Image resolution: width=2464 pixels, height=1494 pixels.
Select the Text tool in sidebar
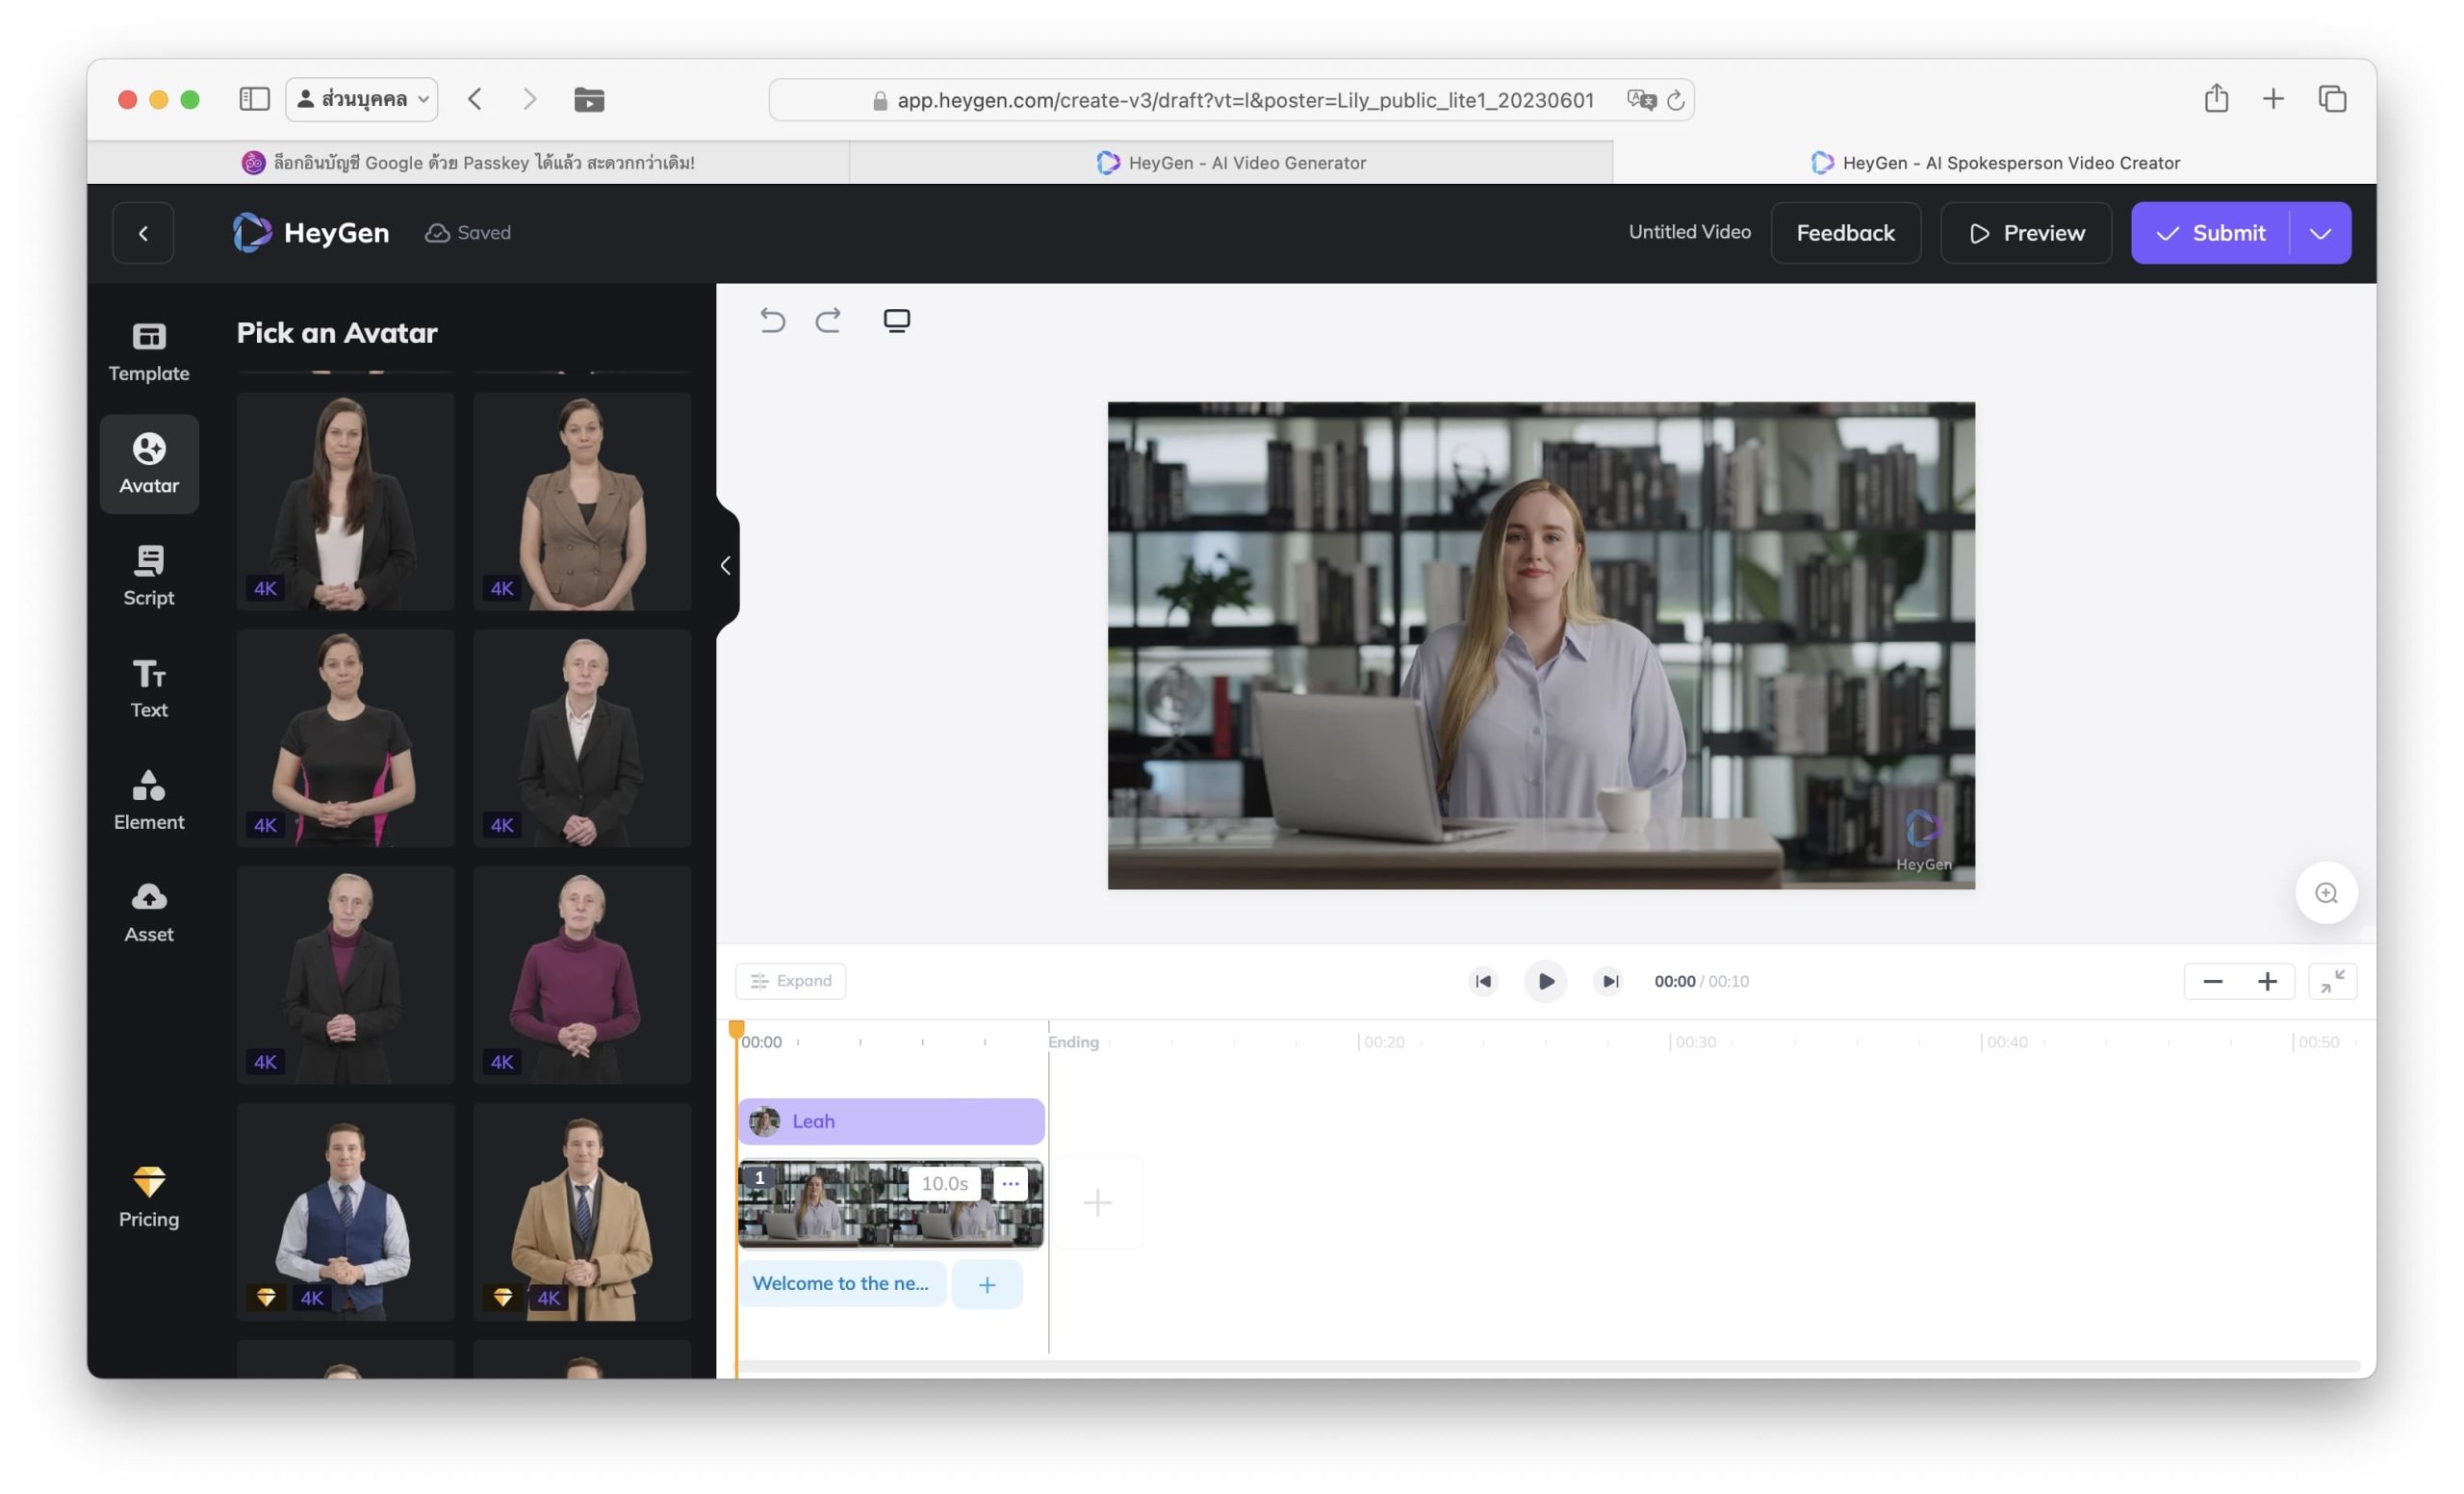148,687
